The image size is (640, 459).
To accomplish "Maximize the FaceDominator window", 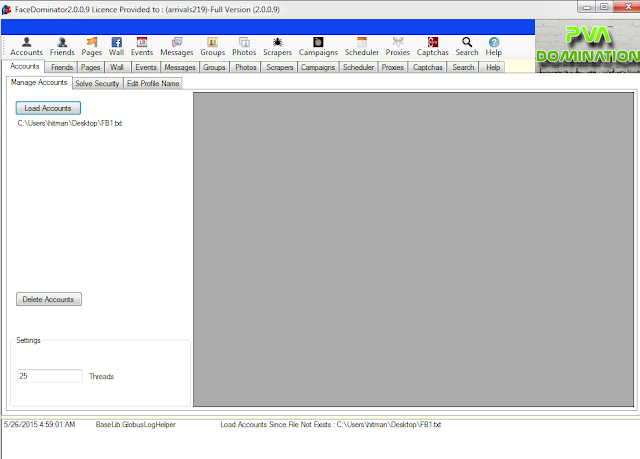I will pyautogui.click(x=604, y=7).
